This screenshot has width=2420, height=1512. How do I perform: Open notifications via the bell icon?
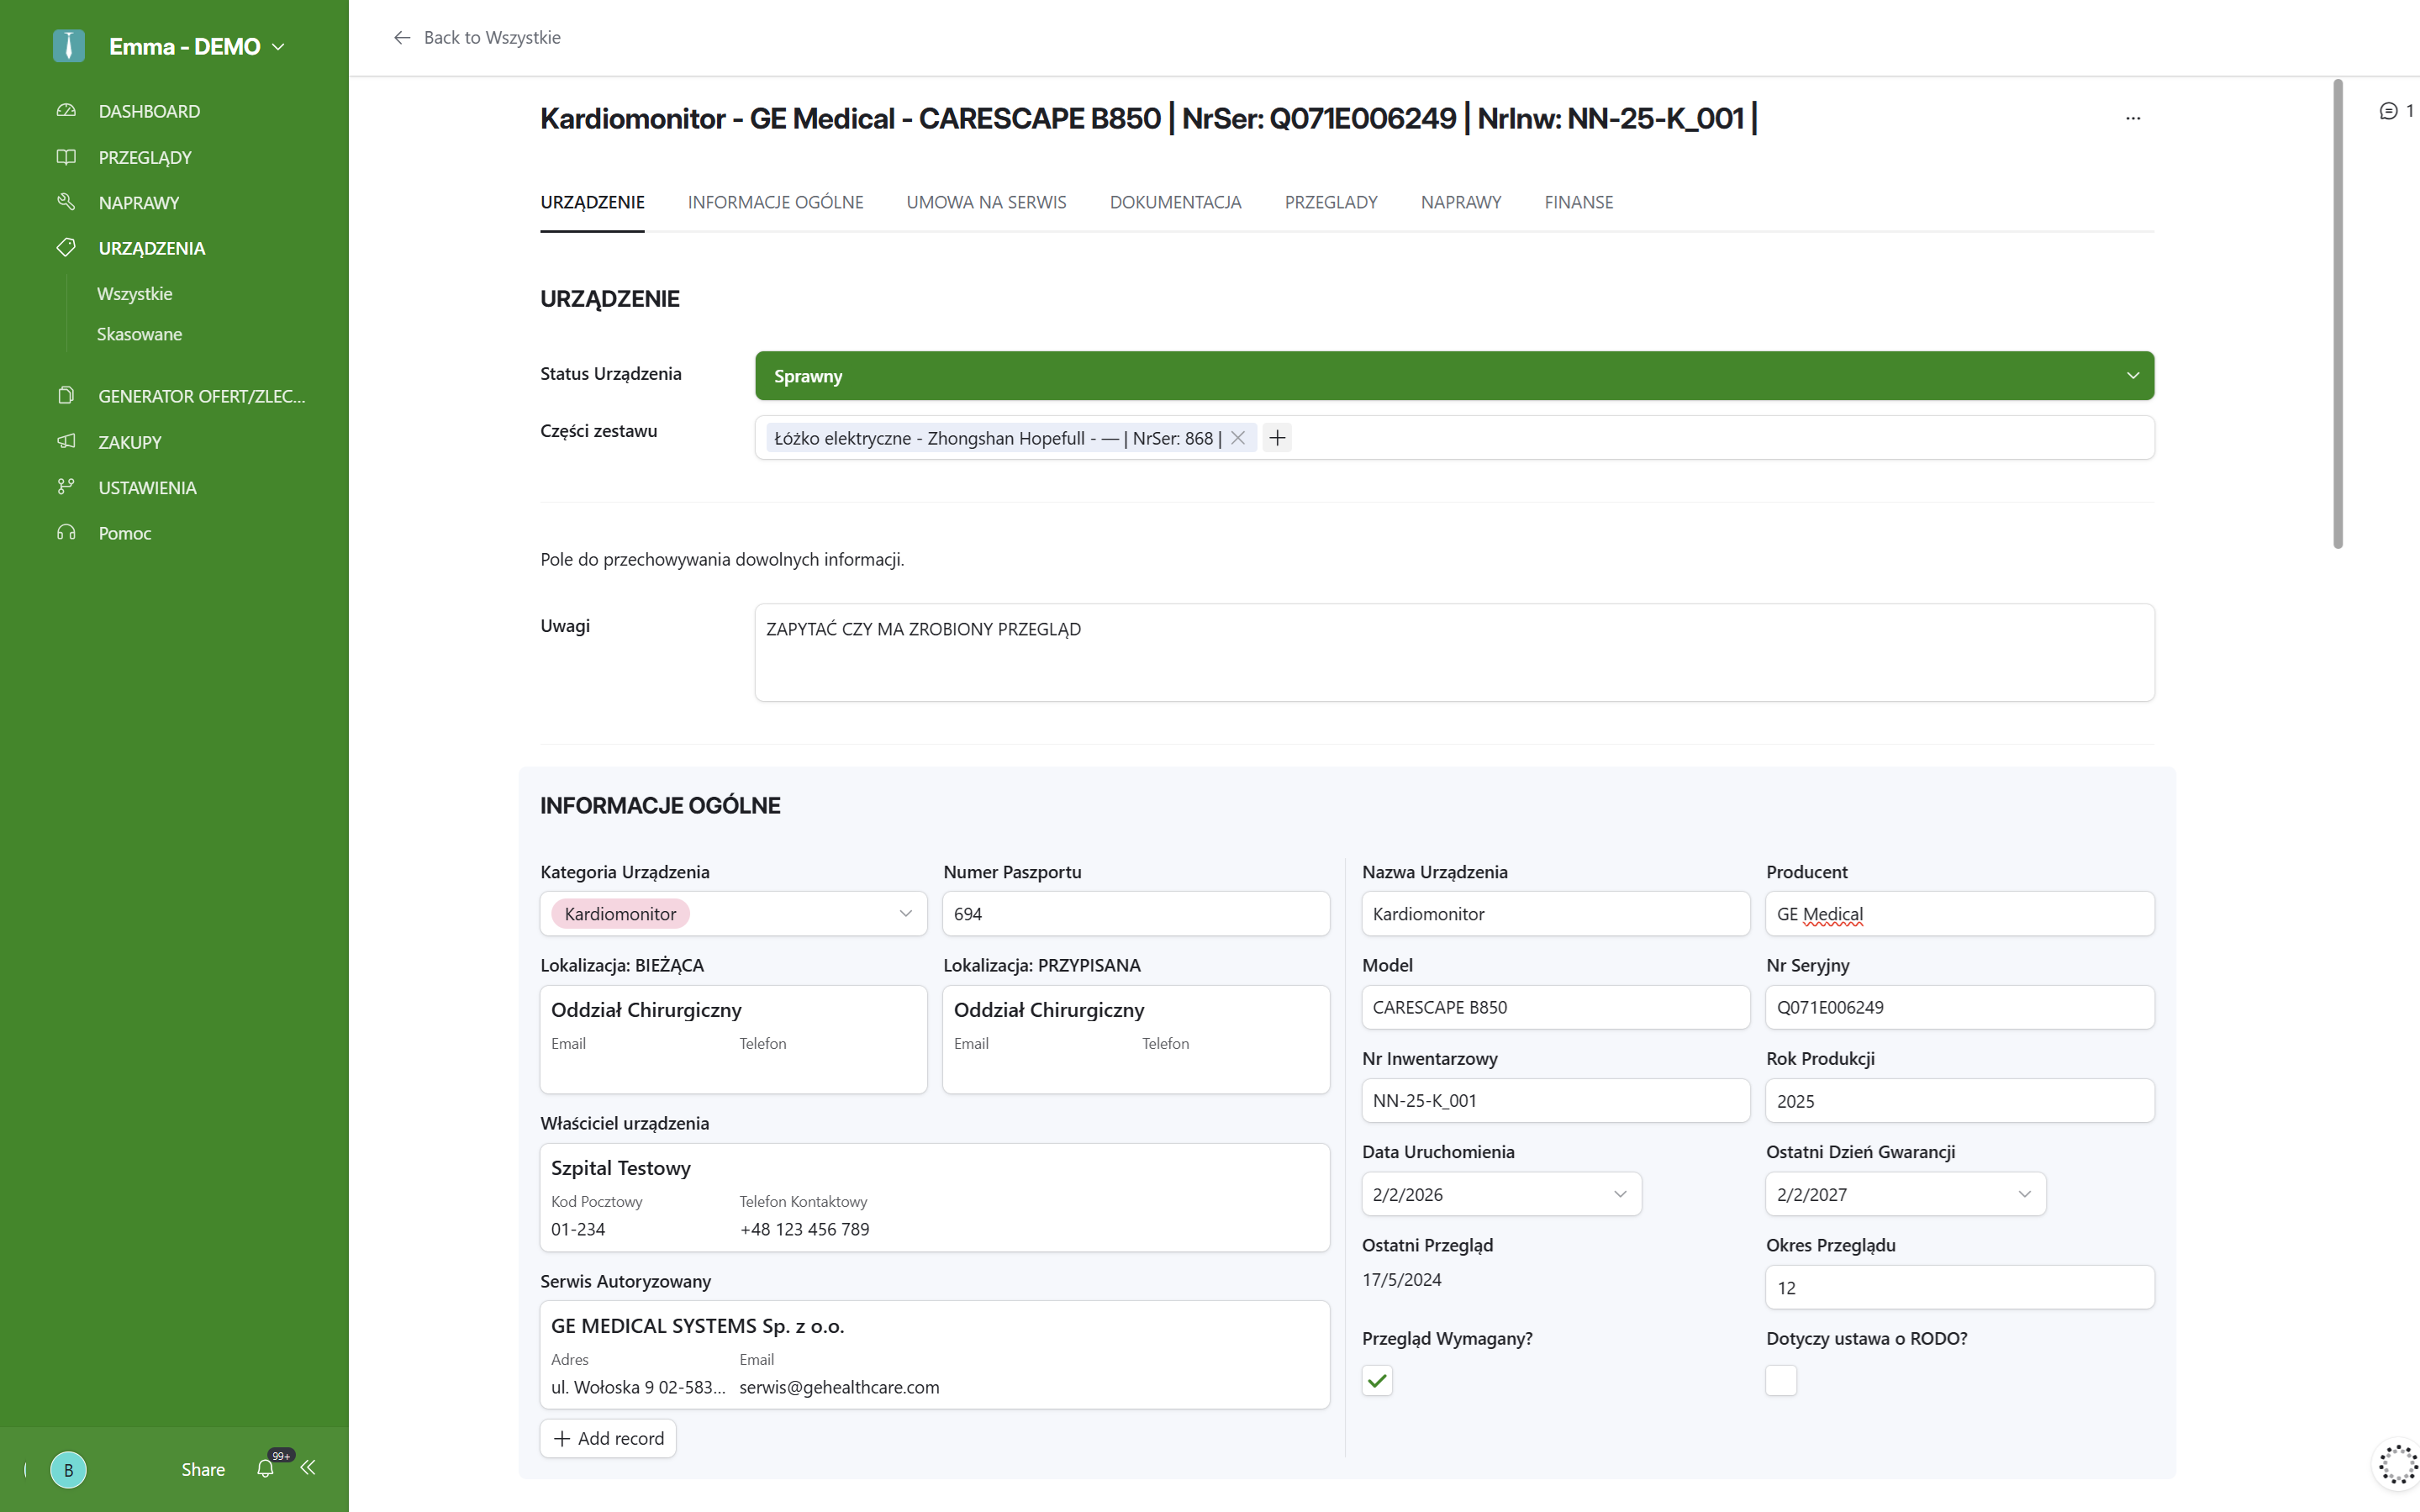tap(265, 1469)
